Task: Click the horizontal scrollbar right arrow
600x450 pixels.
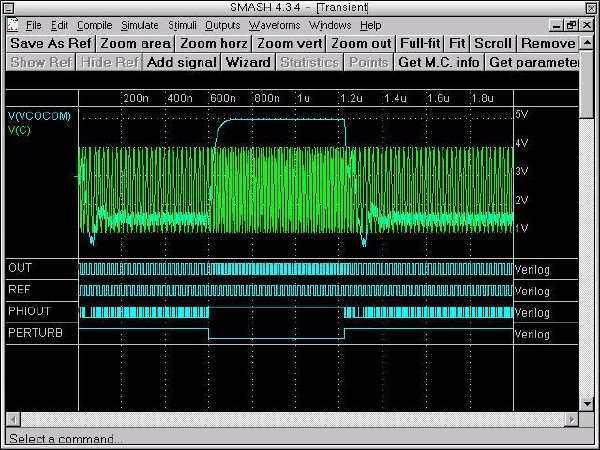Action: point(572,418)
